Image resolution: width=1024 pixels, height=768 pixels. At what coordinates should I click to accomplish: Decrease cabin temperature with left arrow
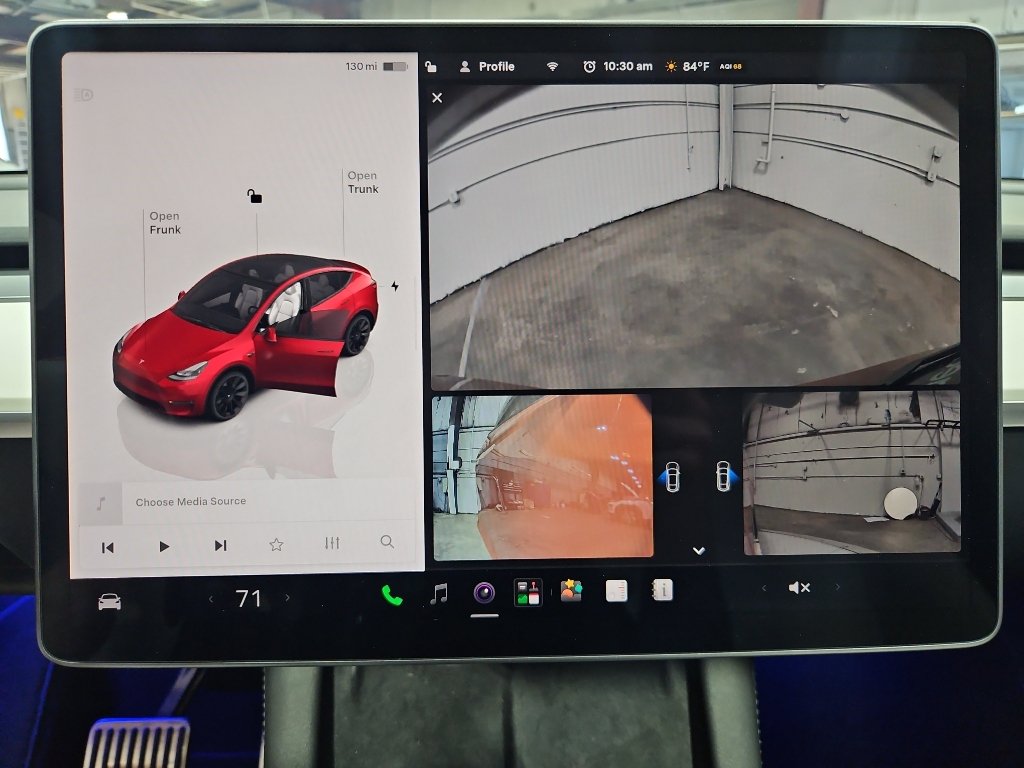pyautogui.click(x=211, y=598)
